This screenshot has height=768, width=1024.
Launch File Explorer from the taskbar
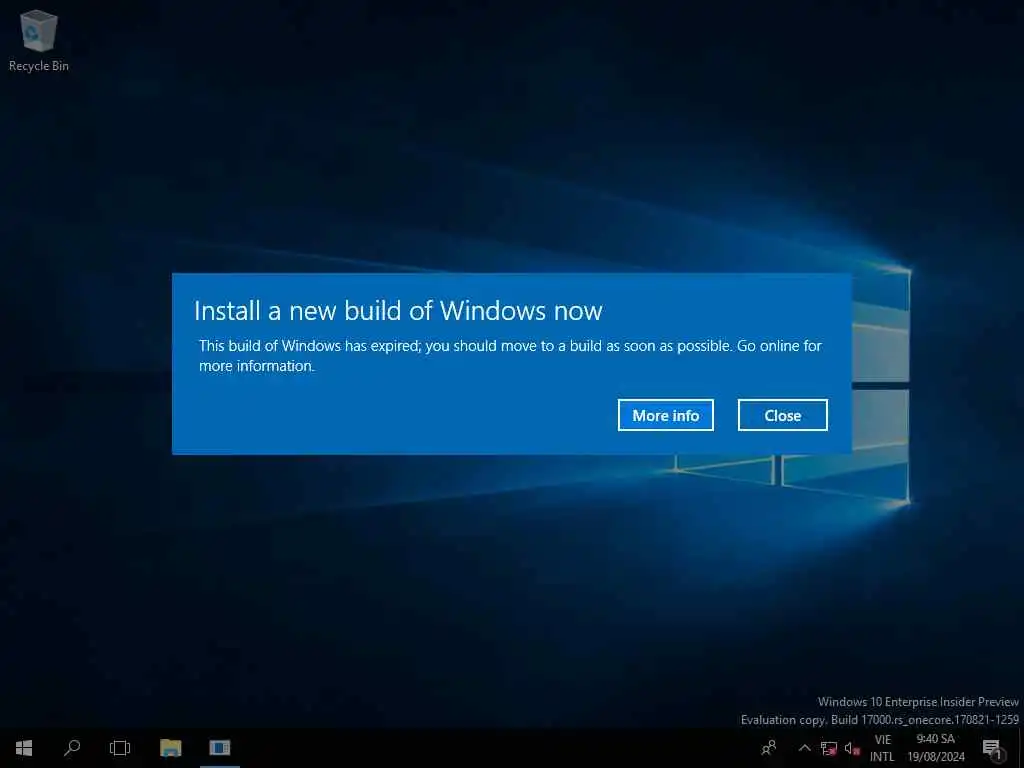pyautogui.click(x=170, y=748)
